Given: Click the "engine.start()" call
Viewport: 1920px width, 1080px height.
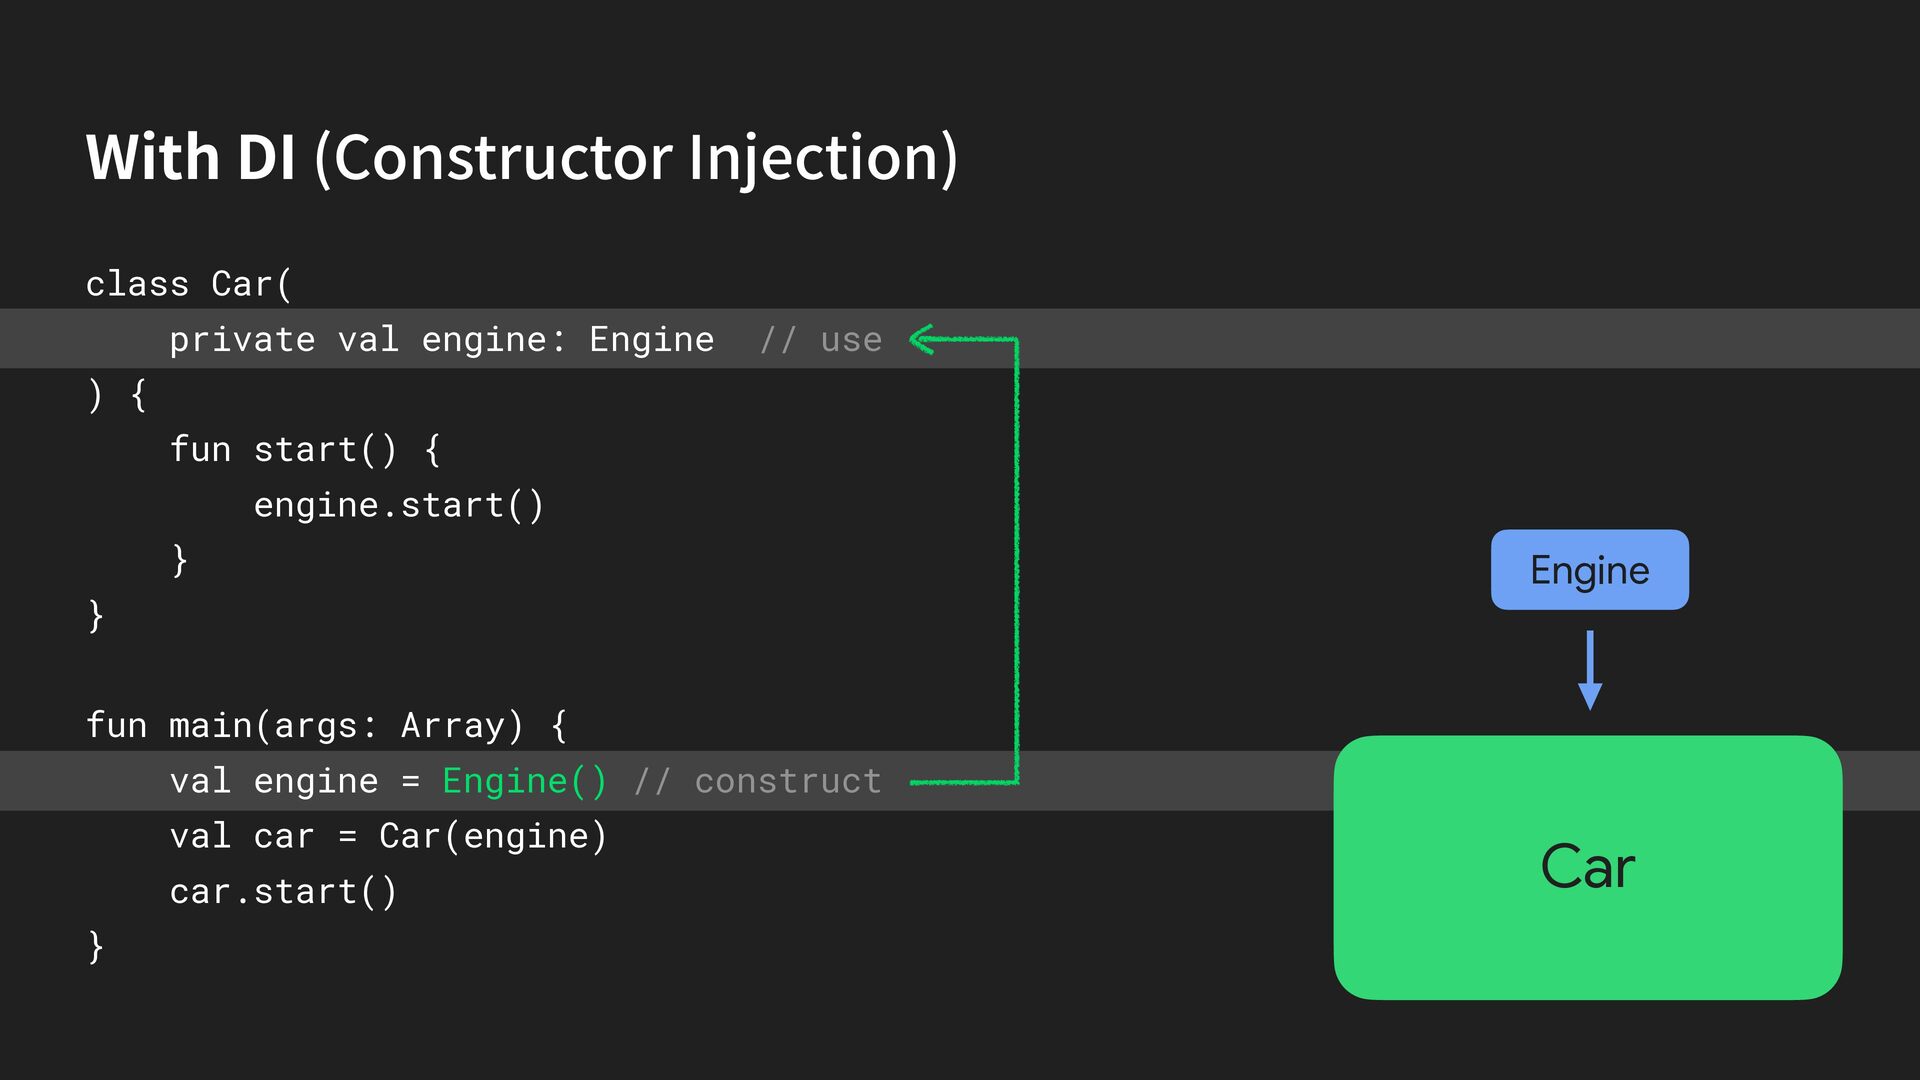Looking at the screenshot, I should 398,505.
